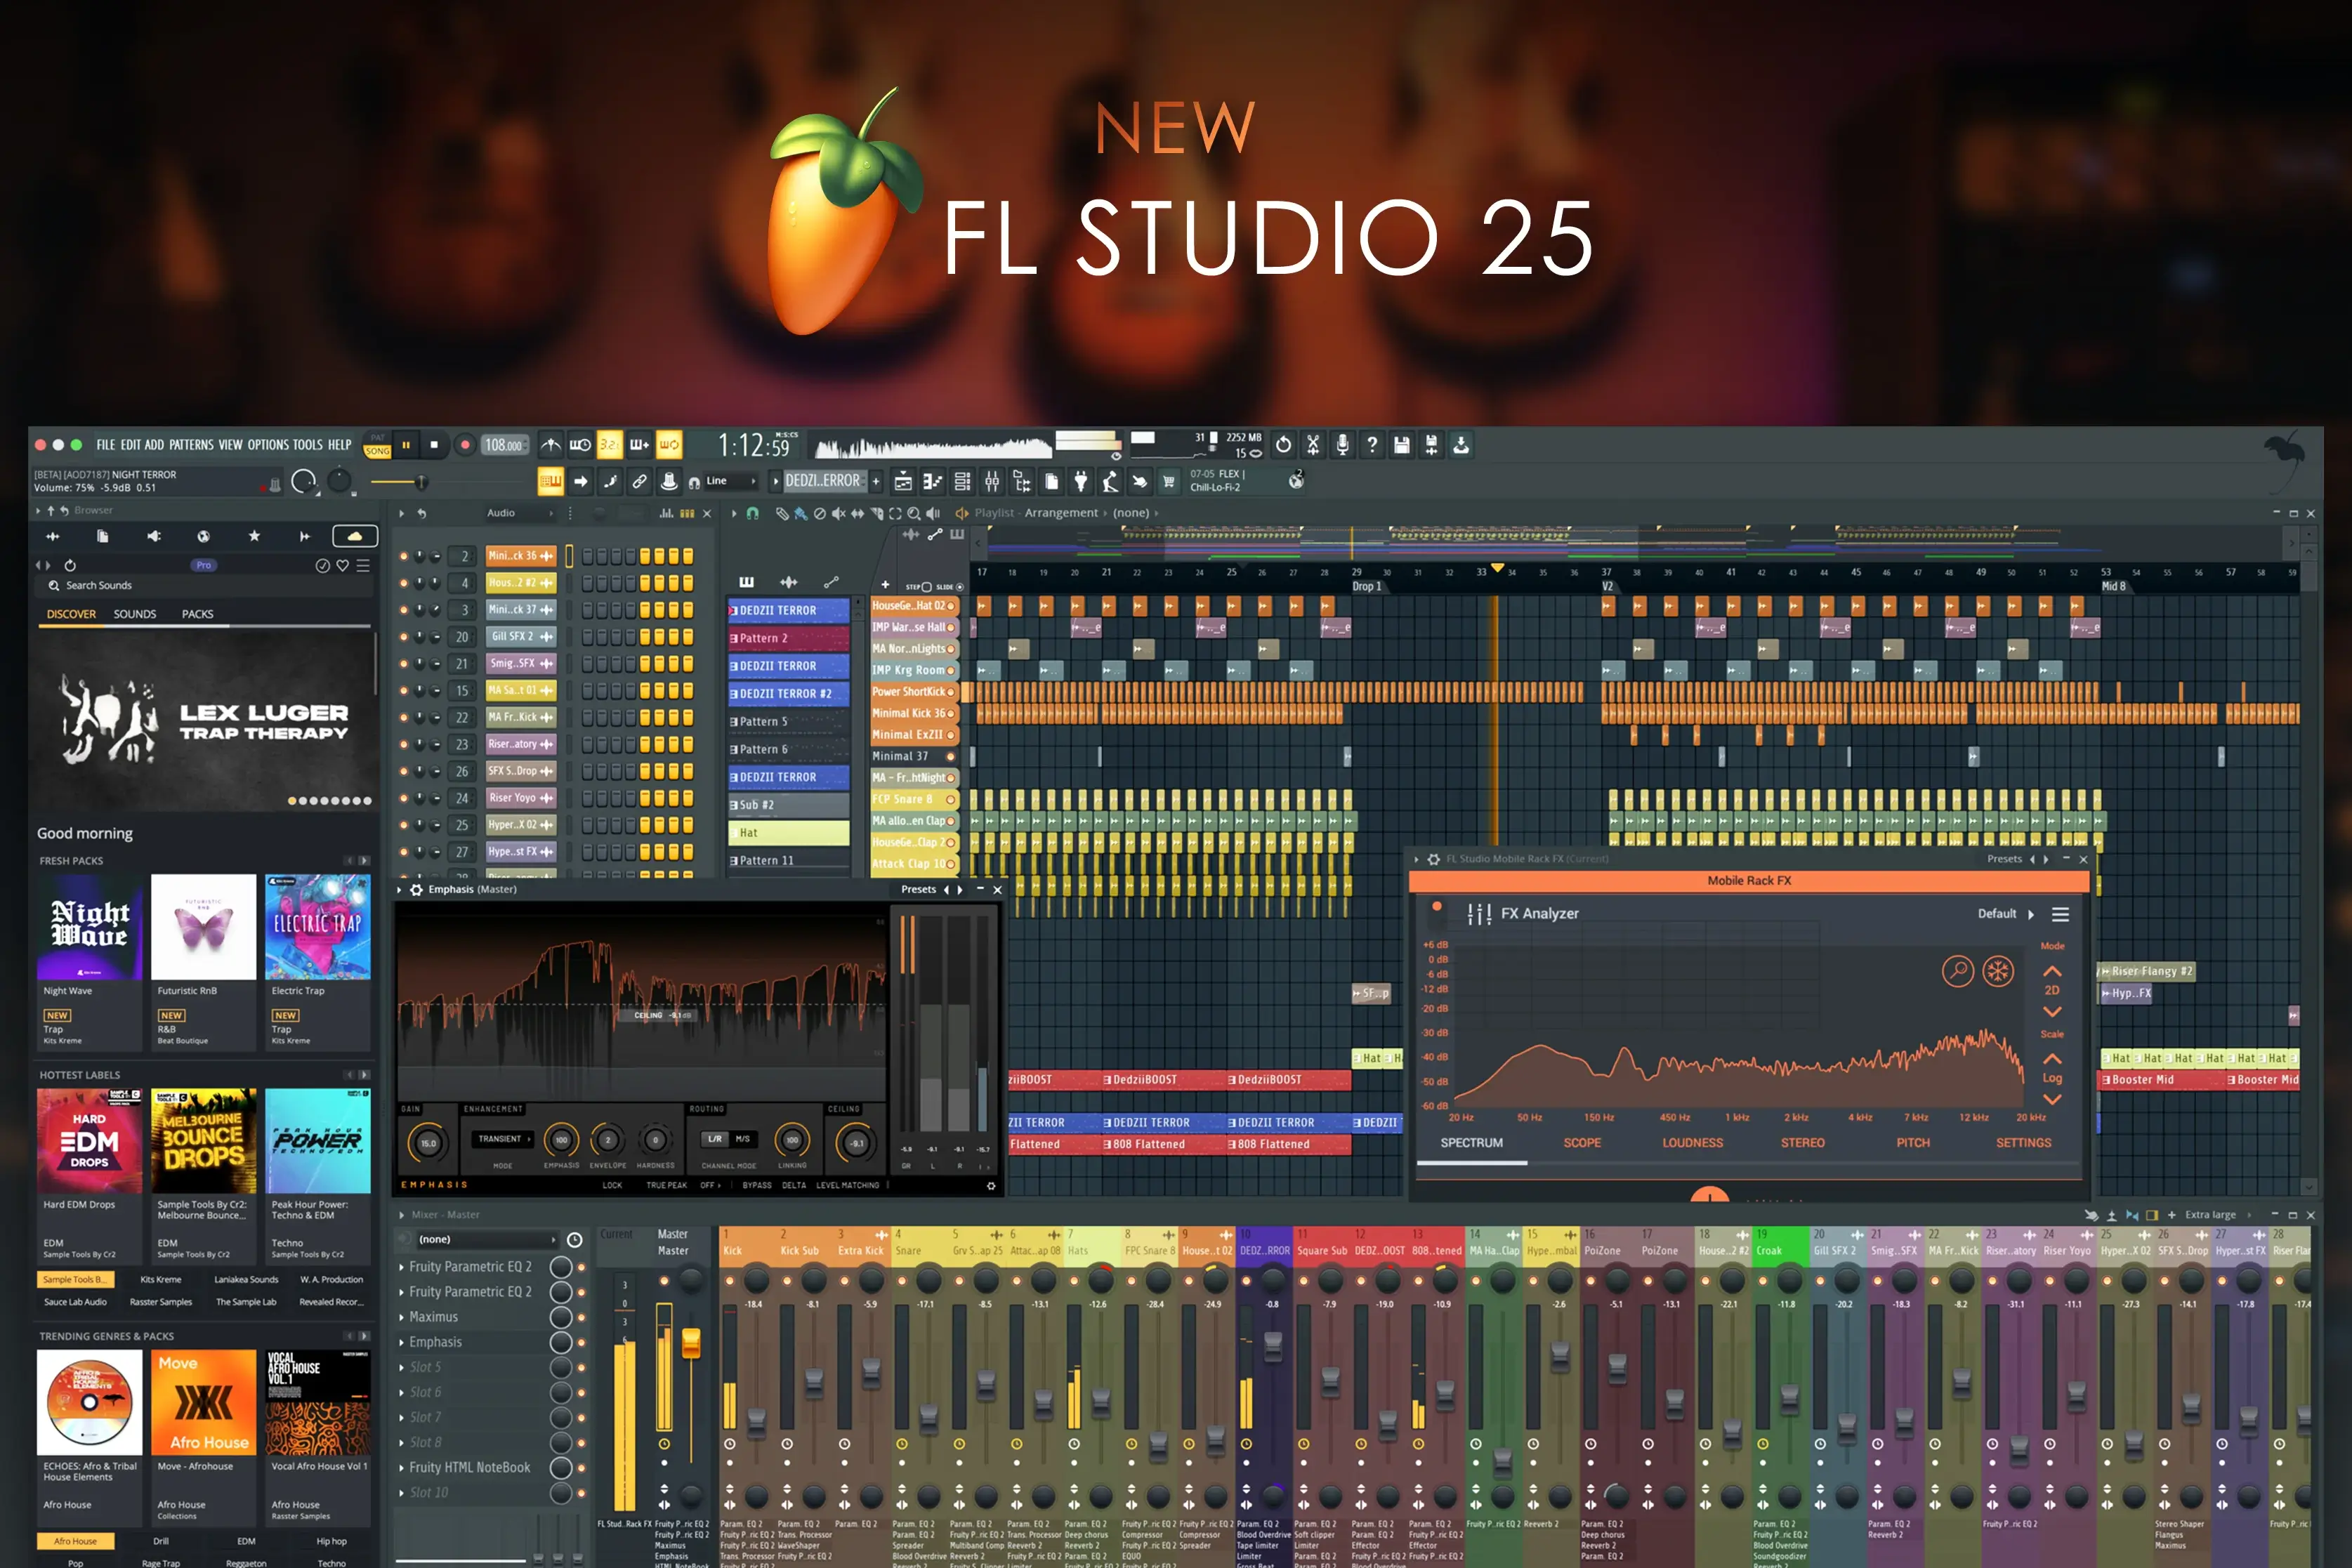Click the Stop playback button
The height and width of the screenshot is (1568, 2352).
pos(434,445)
